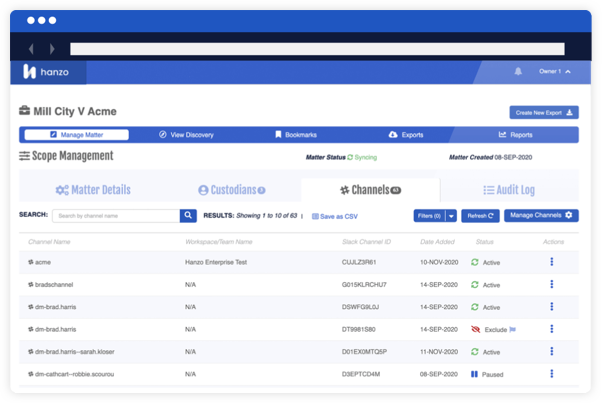
Task: Click the Active sync icon for acme
Action: coord(475,262)
